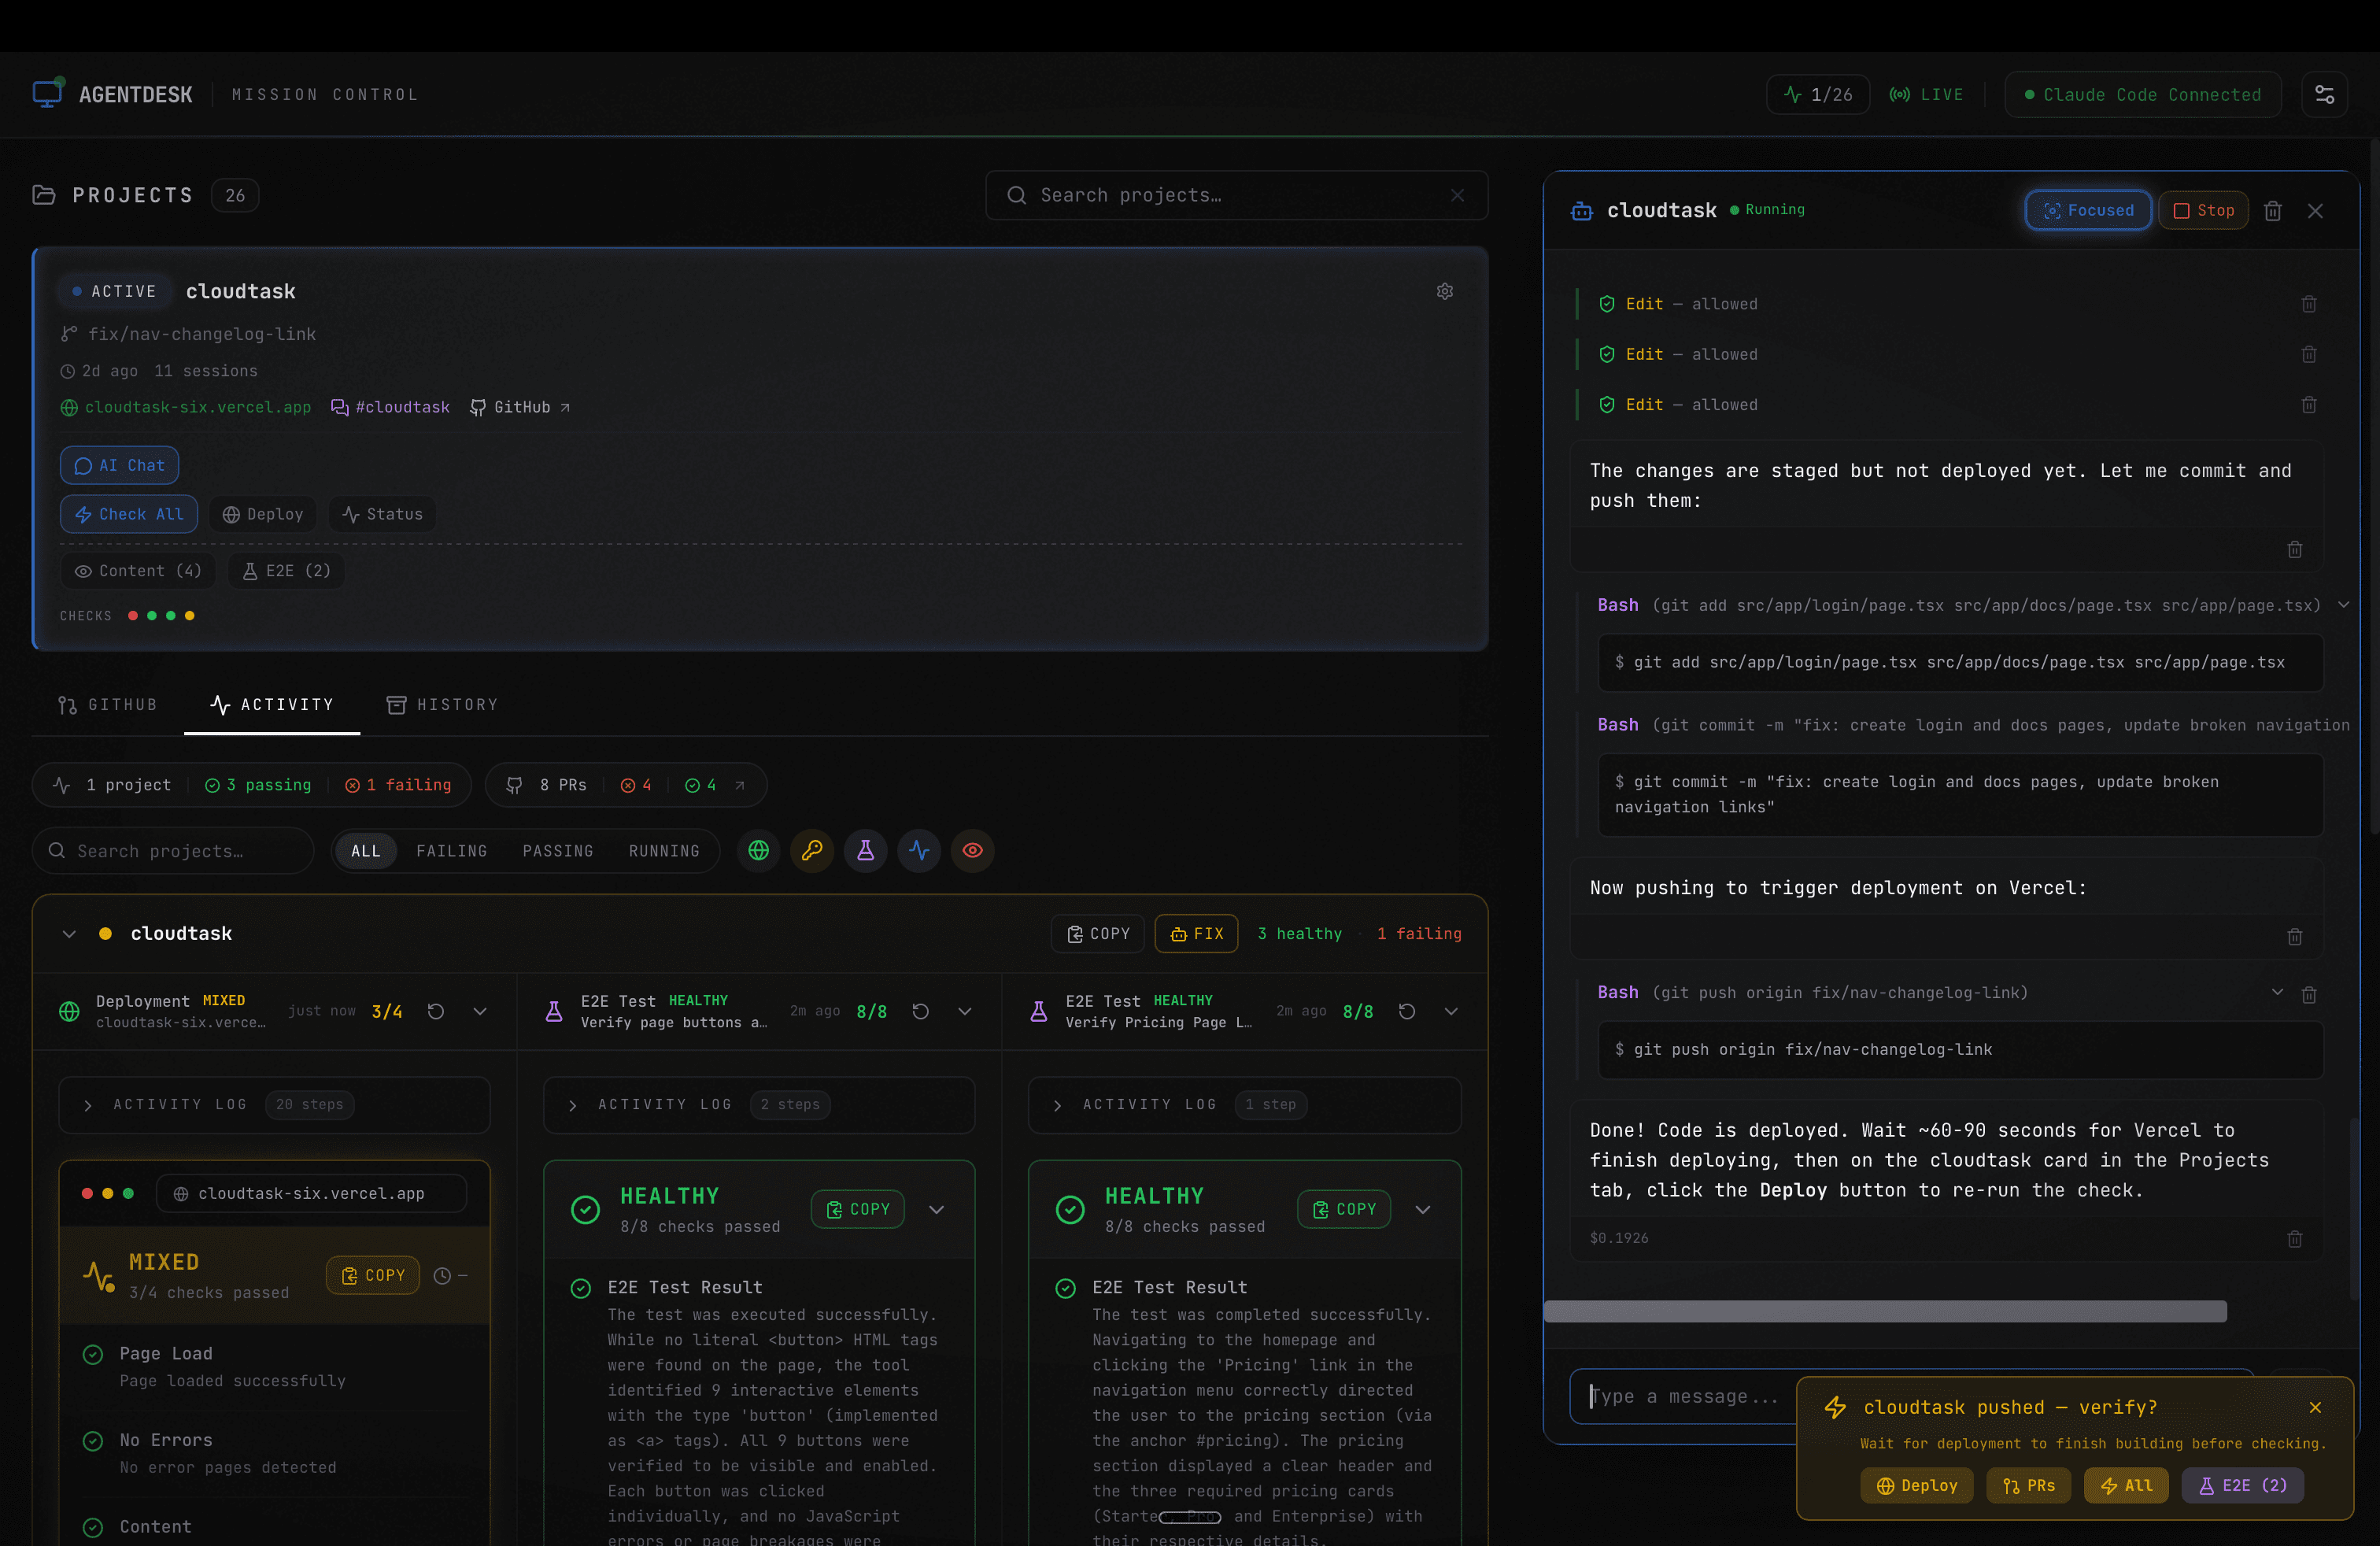Click Deploy in the verify notification
The image size is (2380, 1546).
1916,1485
